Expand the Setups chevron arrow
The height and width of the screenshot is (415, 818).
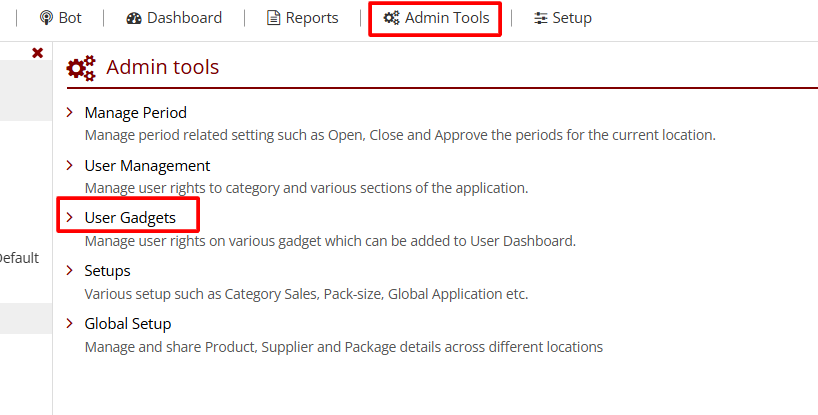pyautogui.click(x=70, y=271)
